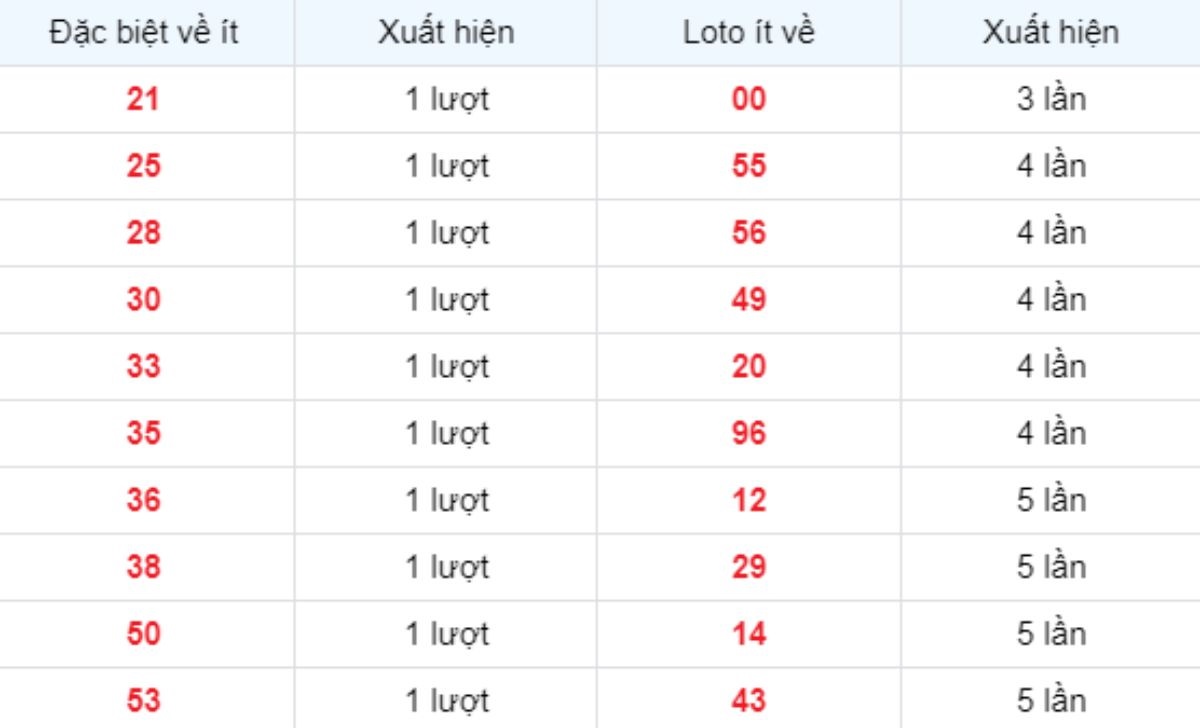Click loto number 00
1200x728 pixels.
click(x=749, y=99)
